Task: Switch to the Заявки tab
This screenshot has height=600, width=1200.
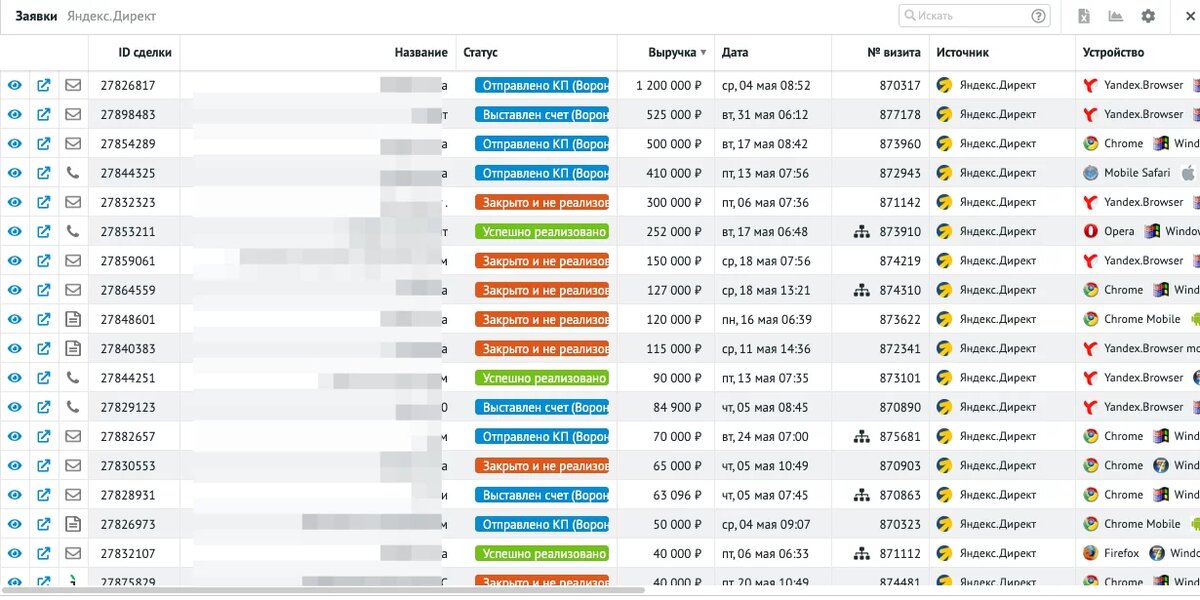Action: (36, 16)
